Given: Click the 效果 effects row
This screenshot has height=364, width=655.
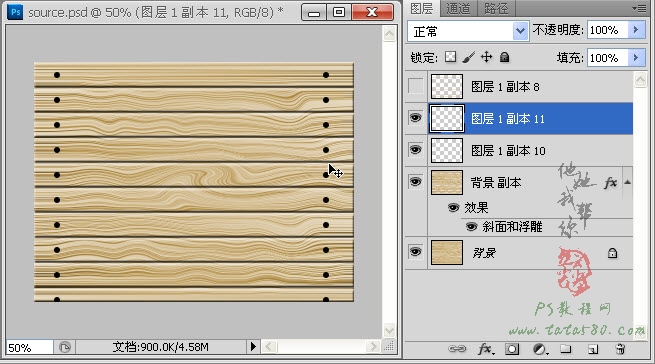Looking at the screenshot, I should click(531, 207).
